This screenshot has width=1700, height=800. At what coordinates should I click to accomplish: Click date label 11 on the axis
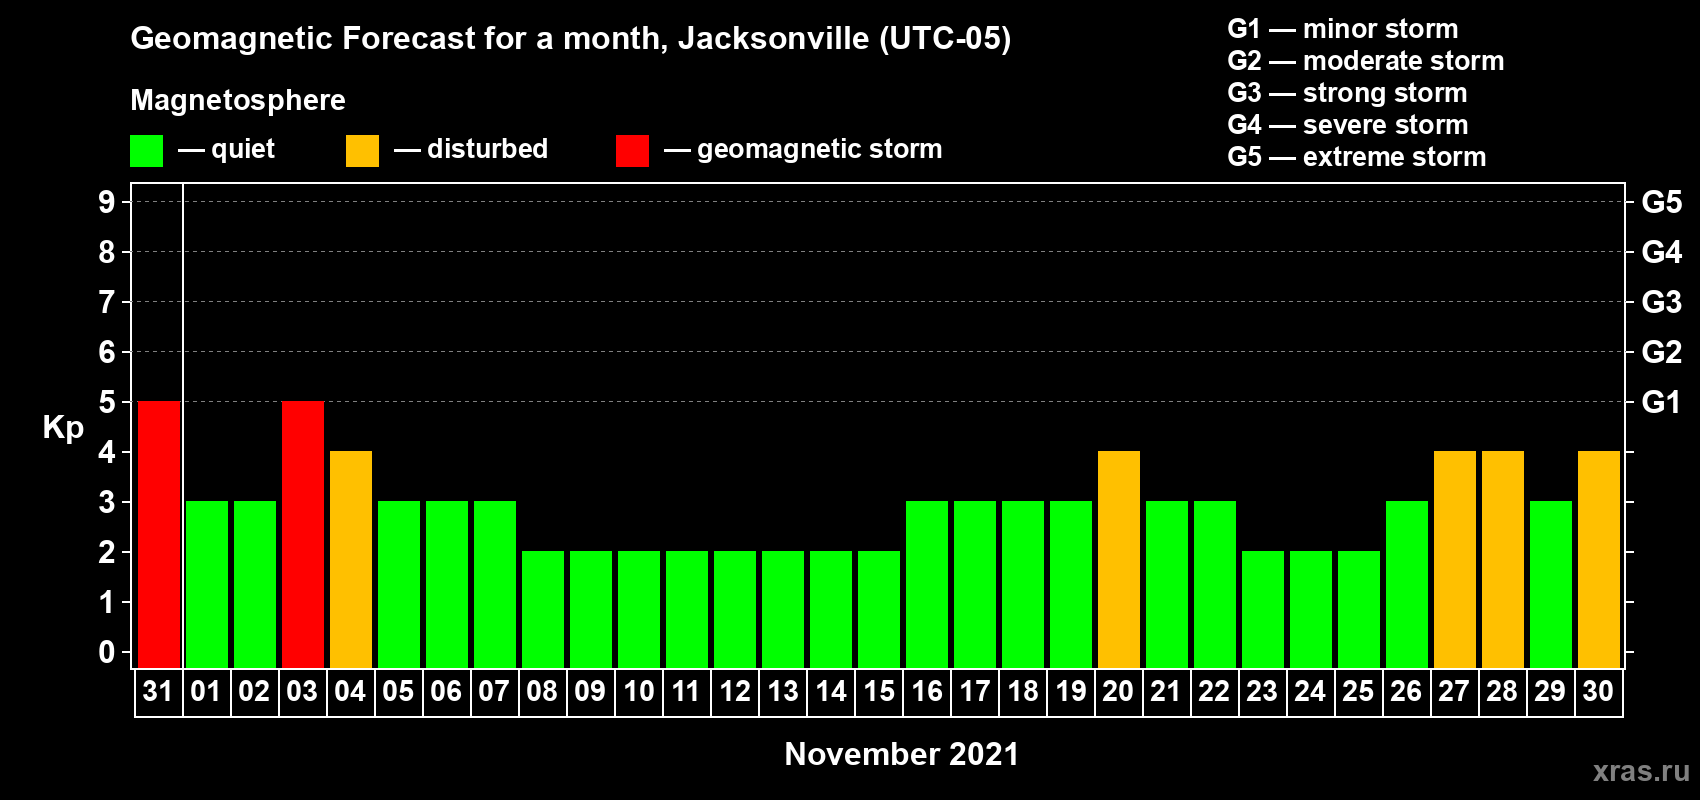click(x=686, y=691)
